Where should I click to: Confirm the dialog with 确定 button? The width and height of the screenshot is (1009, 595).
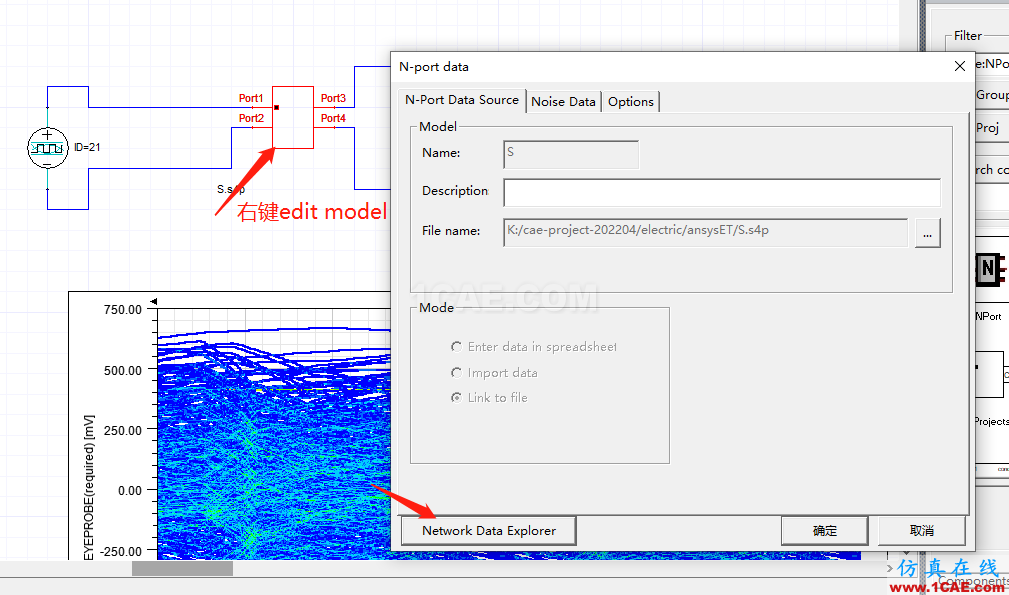[x=824, y=531]
